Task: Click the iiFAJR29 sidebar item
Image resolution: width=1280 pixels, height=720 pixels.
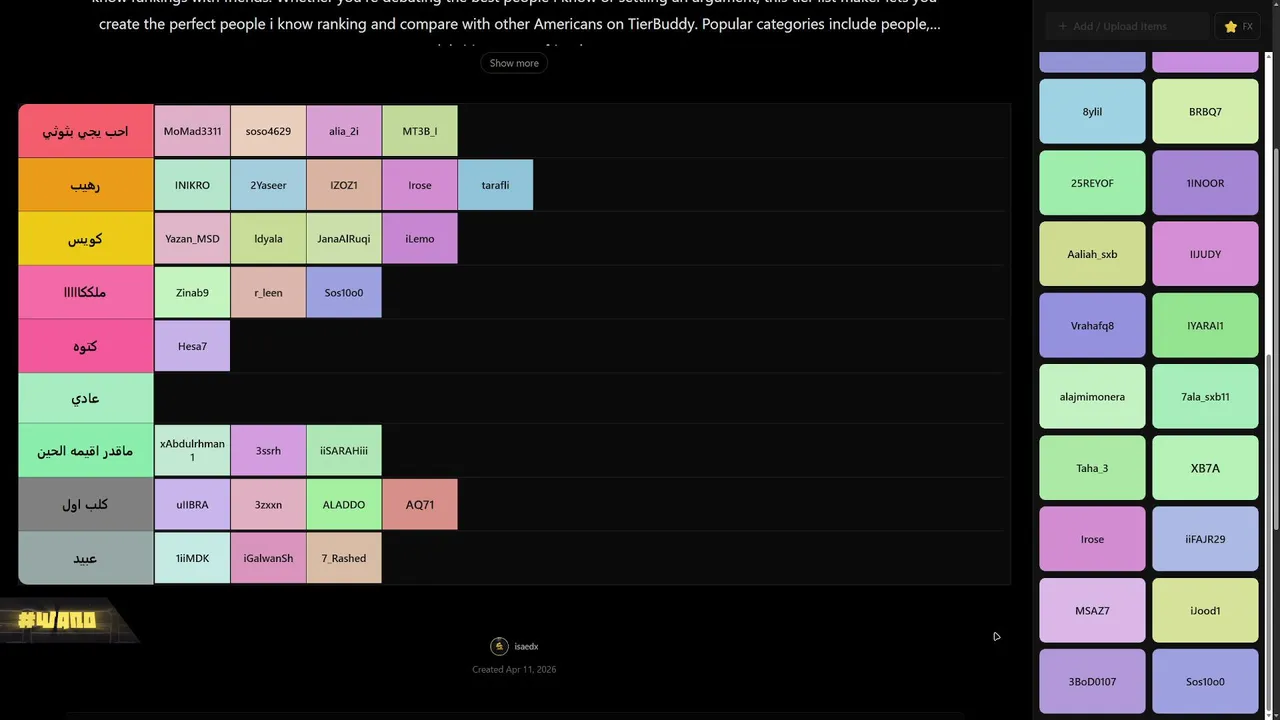Action: 1205,539
